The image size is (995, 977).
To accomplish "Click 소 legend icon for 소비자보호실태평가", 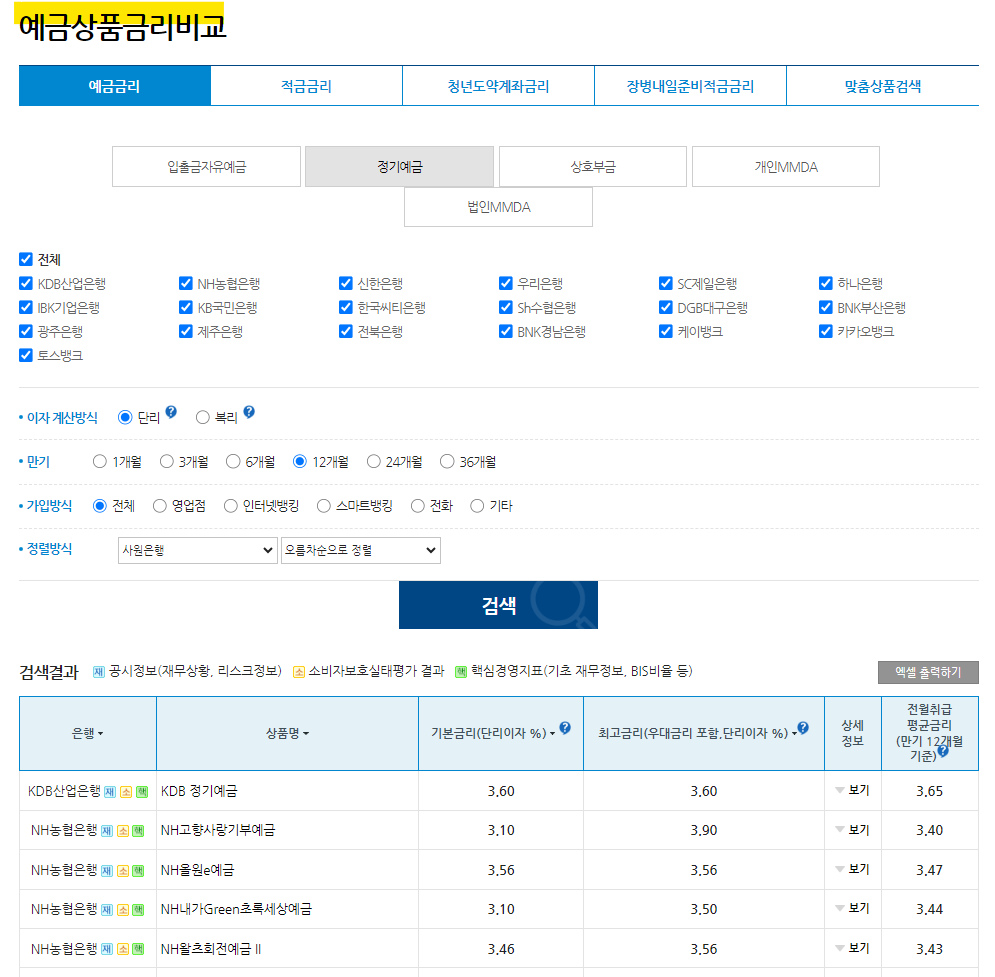I will point(298,672).
